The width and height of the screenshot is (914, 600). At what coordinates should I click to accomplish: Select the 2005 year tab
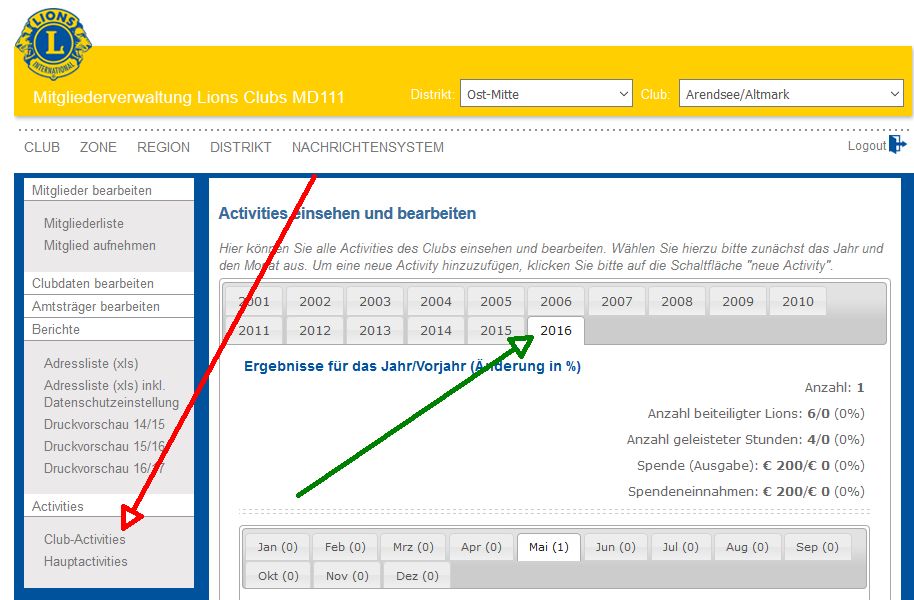pos(496,301)
